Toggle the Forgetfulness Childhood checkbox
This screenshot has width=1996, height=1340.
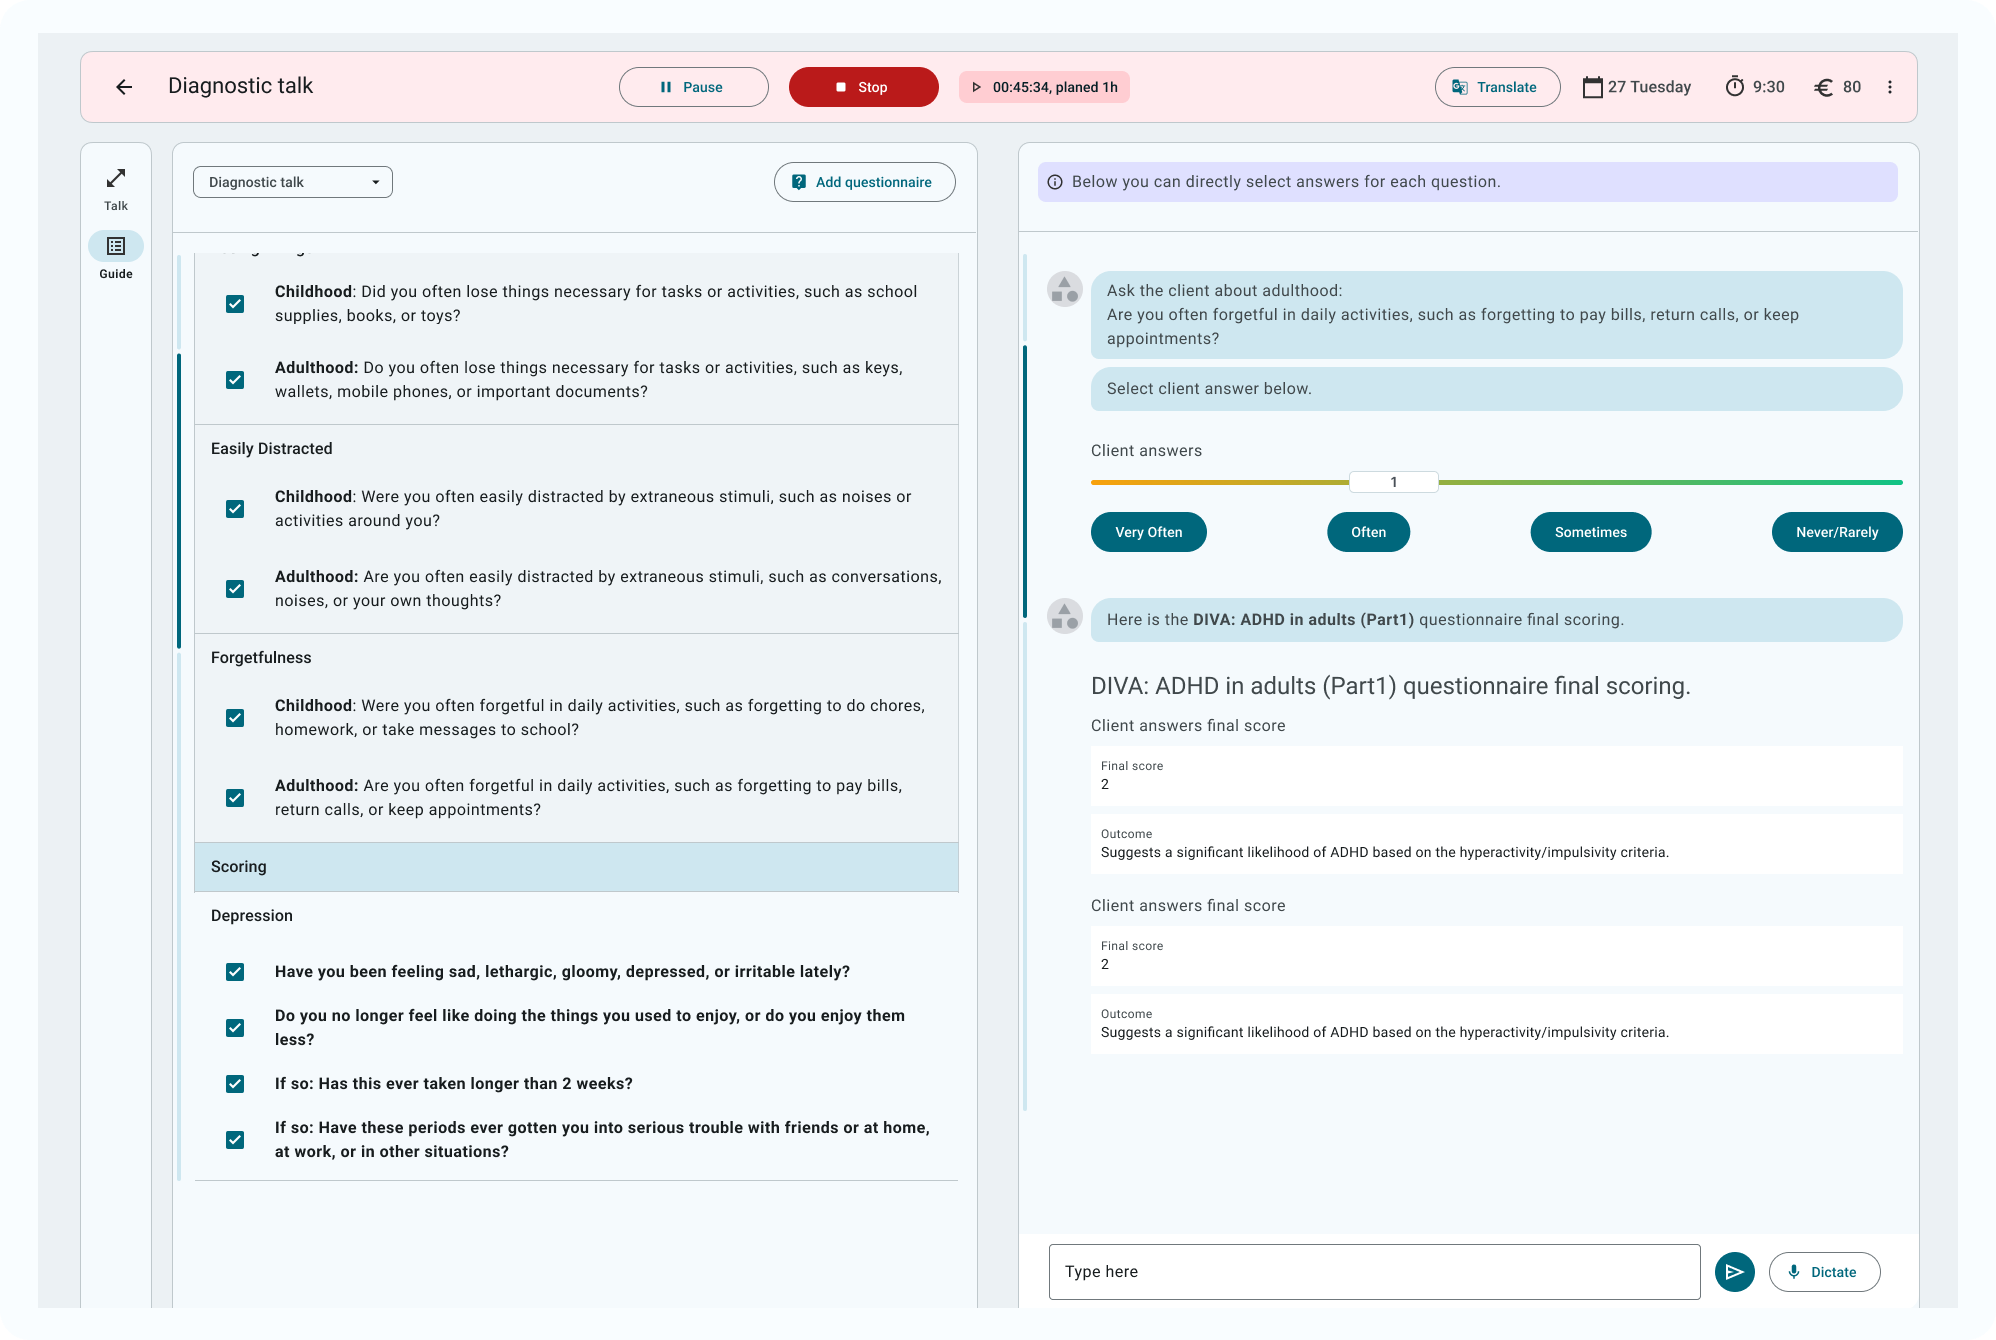pyautogui.click(x=235, y=718)
